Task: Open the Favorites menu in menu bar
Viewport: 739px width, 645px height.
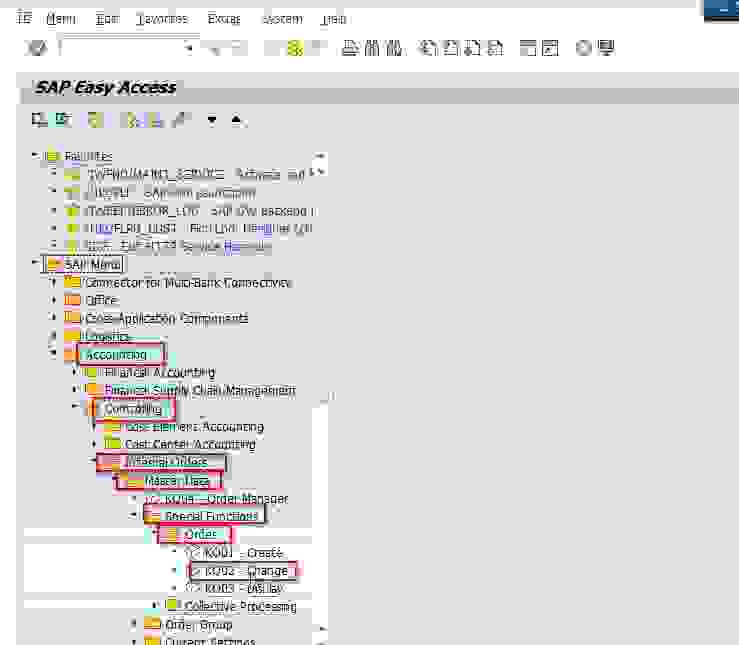Action: (x=162, y=19)
